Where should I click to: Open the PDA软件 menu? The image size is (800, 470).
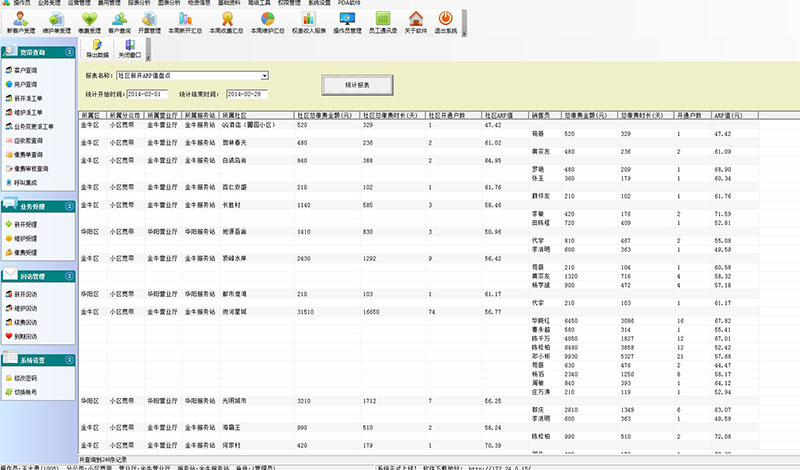[x=349, y=3]
